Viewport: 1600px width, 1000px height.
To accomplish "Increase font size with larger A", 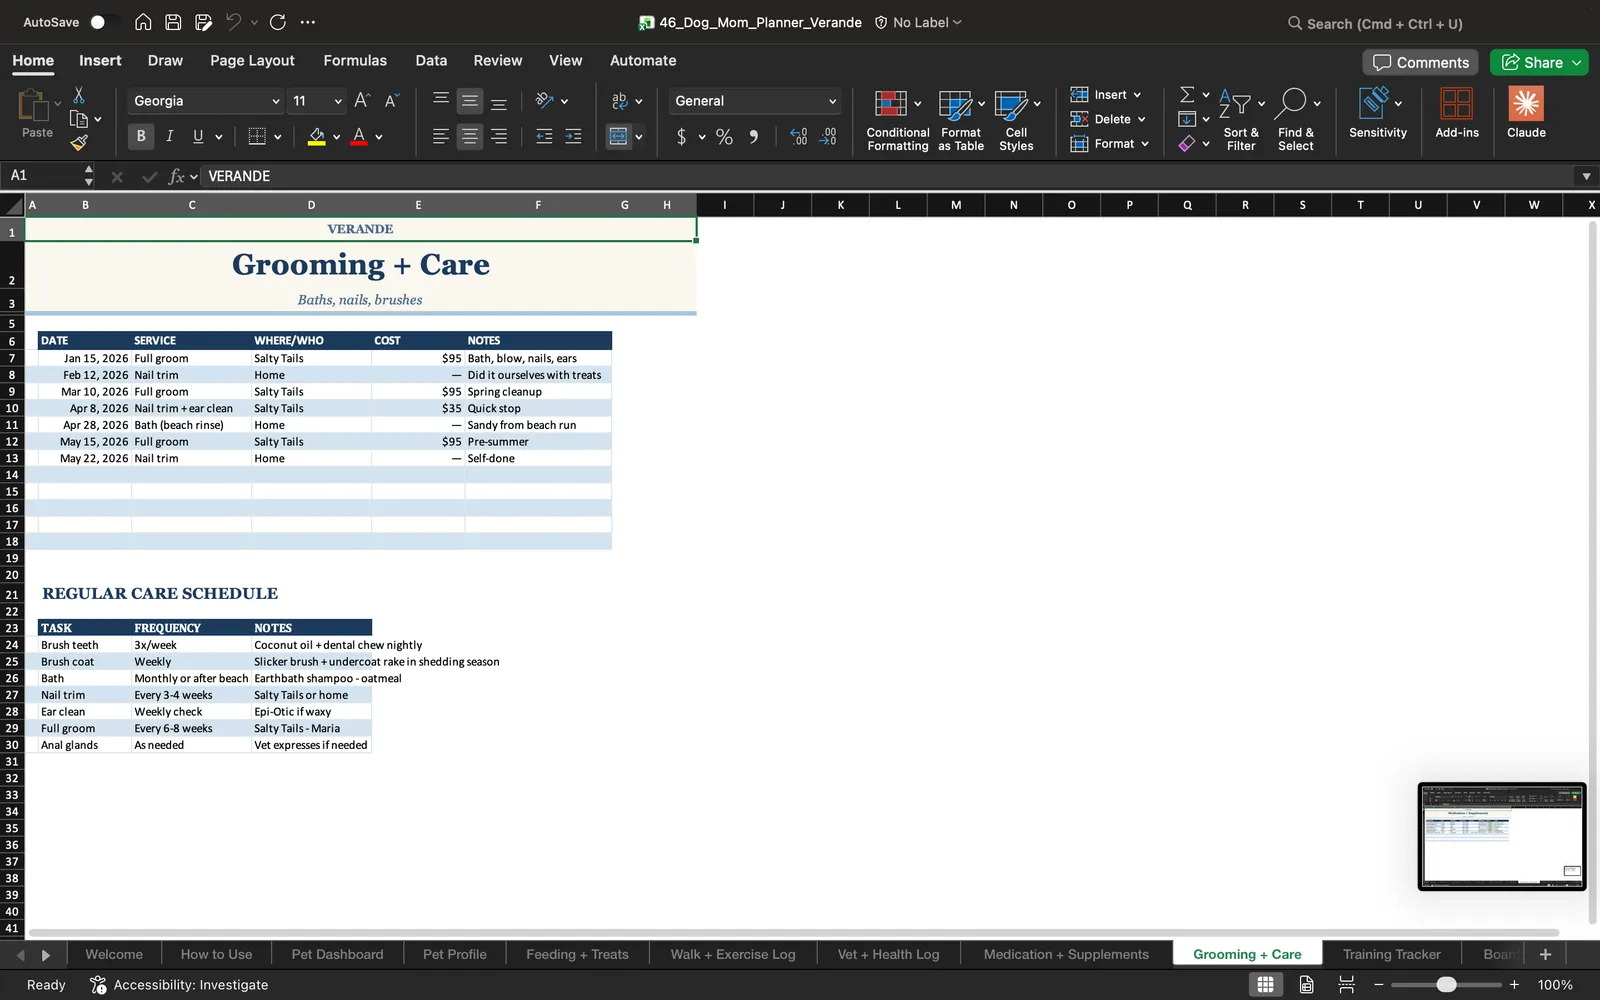I will (362, 100).
